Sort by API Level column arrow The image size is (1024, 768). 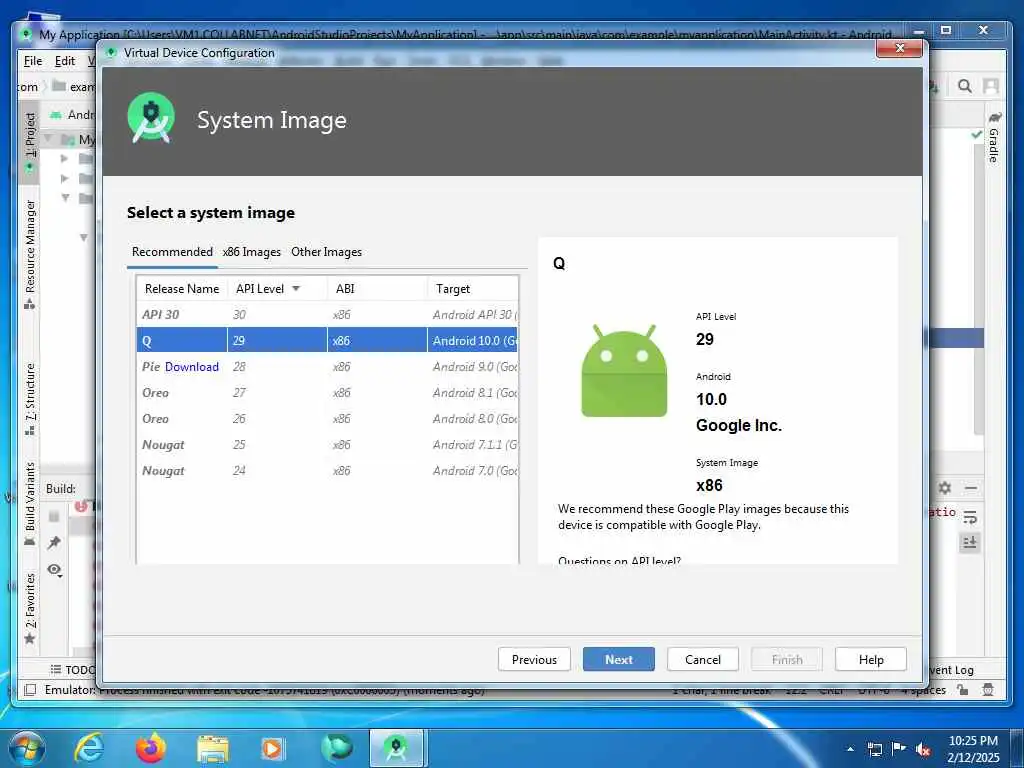pyautogui.click(x=296, y=289)
